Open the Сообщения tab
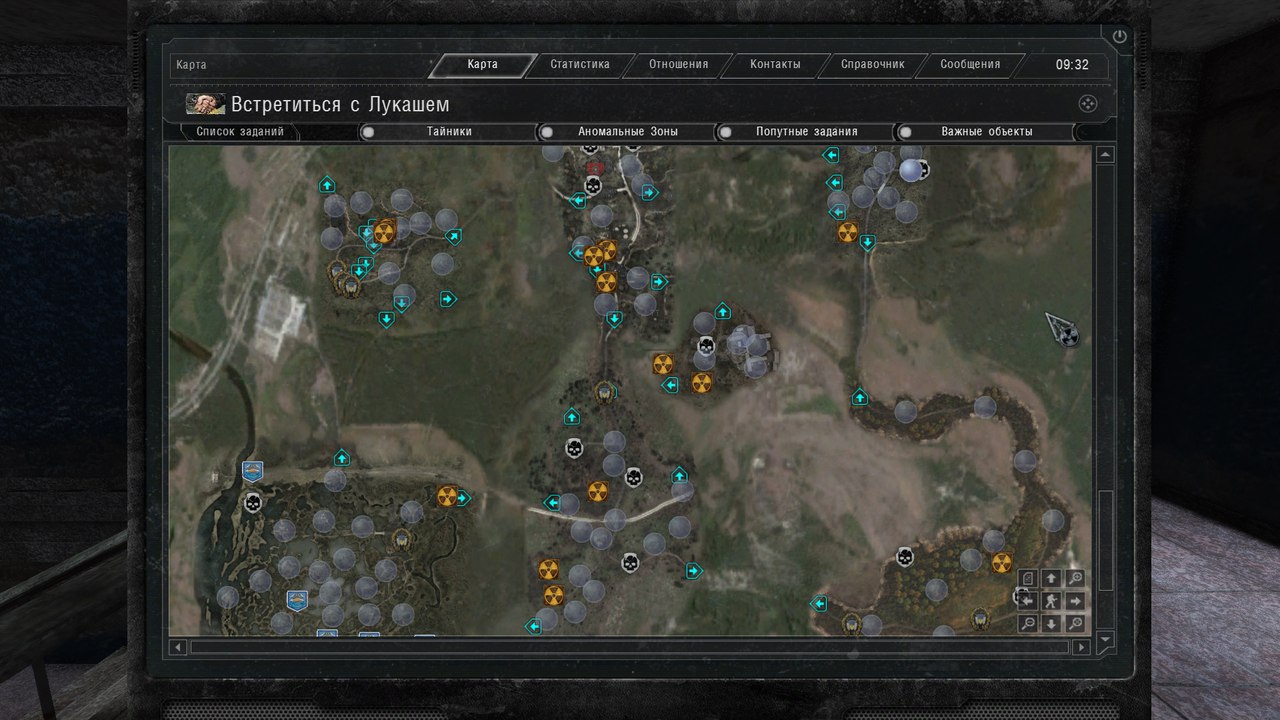This screenshot has width=1280, height=720. (970, 65)
